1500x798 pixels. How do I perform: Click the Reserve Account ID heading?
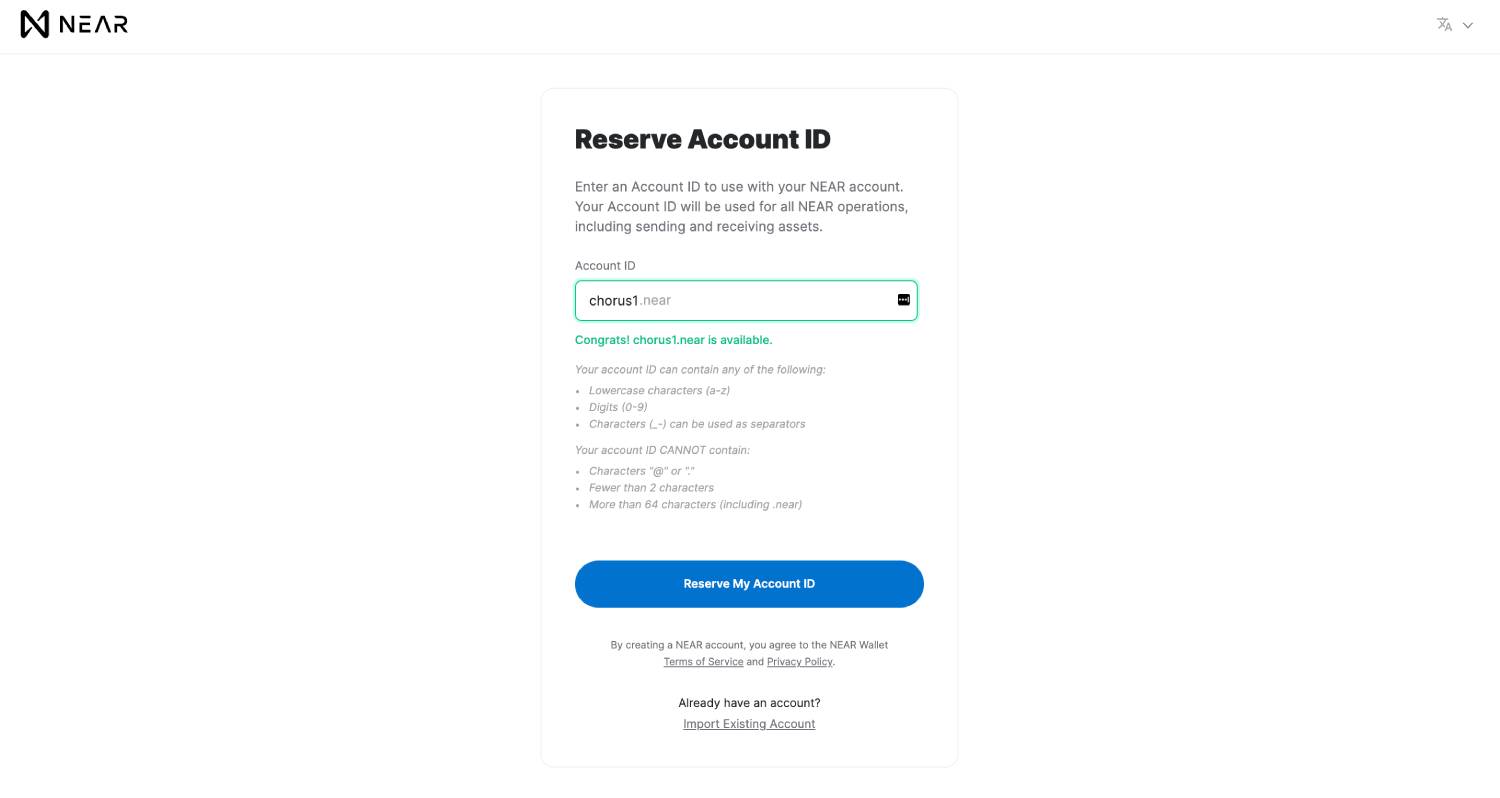point(702,139)
